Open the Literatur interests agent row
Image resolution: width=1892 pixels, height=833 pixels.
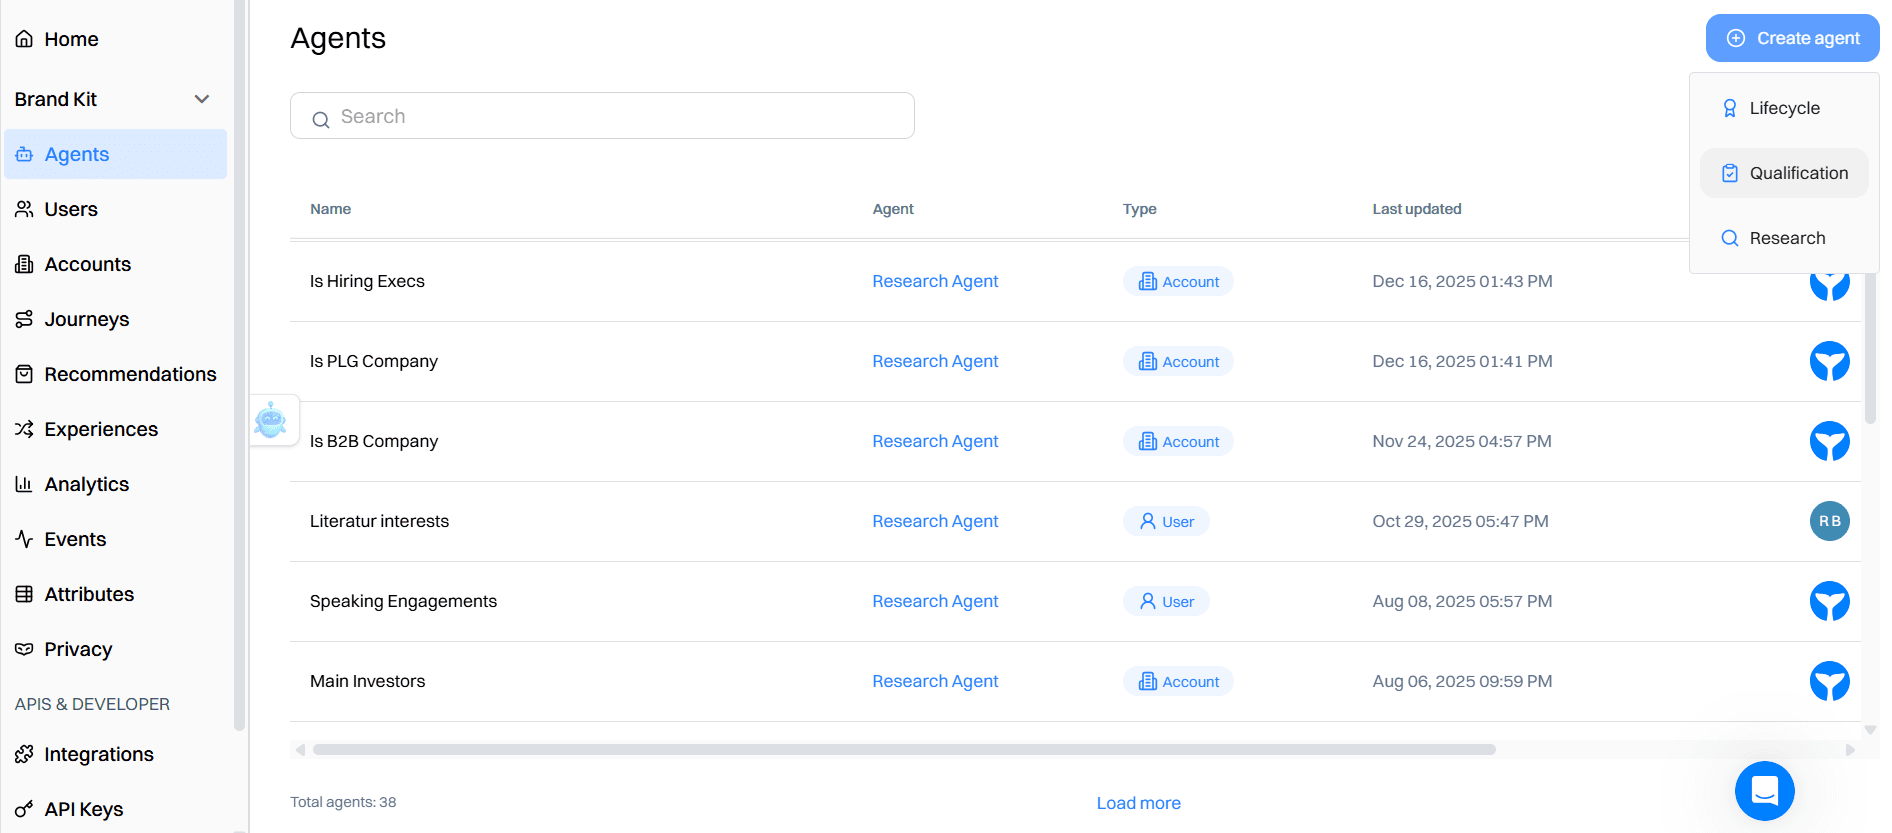tap(1075, 521)
